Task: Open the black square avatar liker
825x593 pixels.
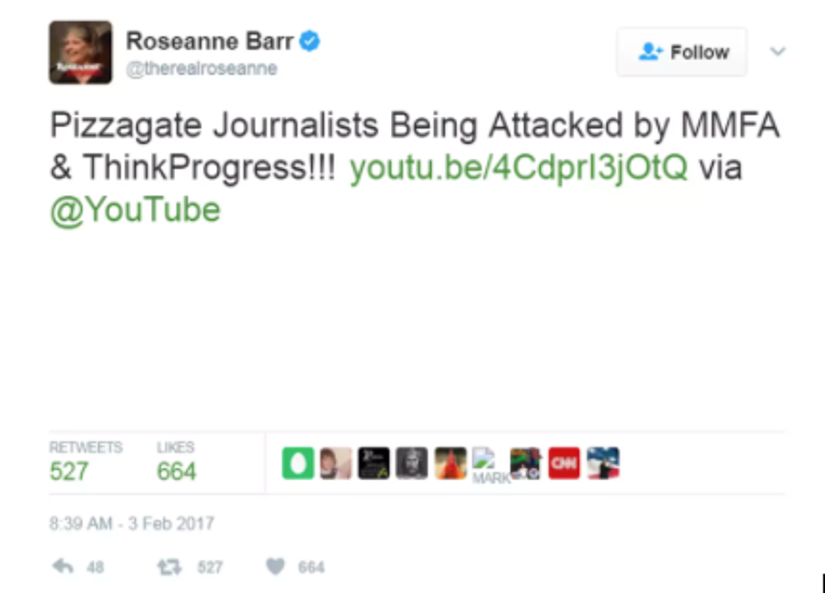Action: pyautogui.click(x=374, y=463)
